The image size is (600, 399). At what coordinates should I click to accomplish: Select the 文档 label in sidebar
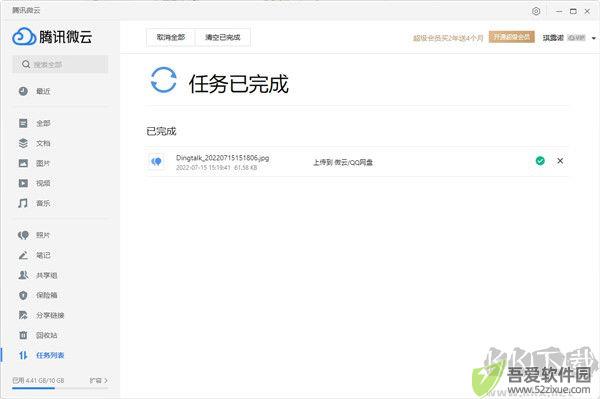pos(43,143)
